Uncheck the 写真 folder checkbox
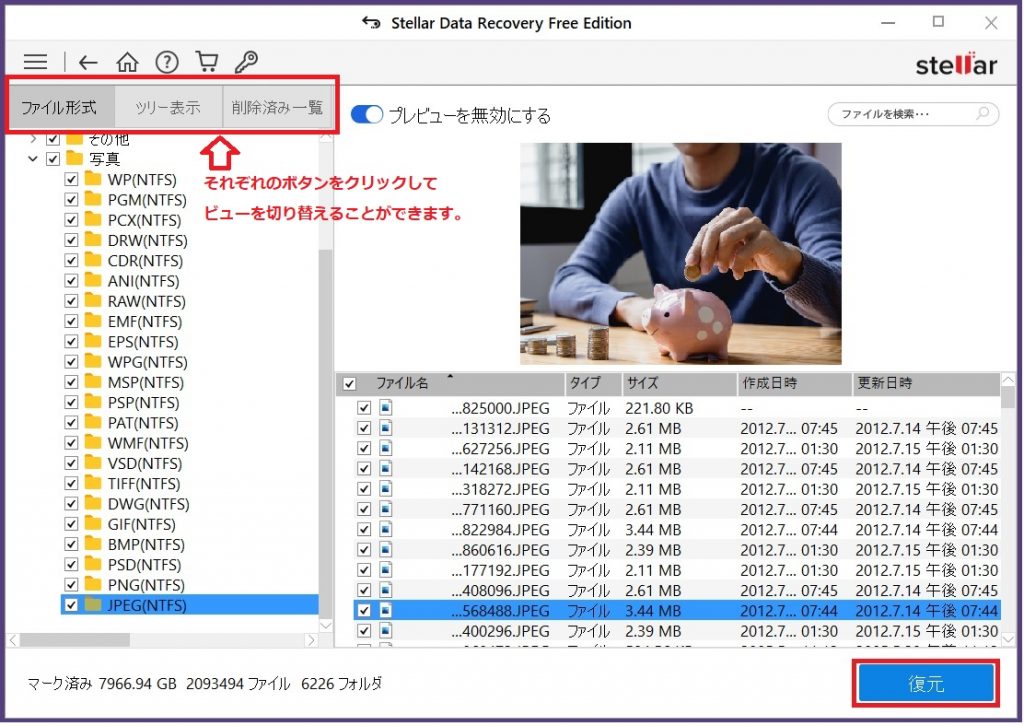 (53, 159)
